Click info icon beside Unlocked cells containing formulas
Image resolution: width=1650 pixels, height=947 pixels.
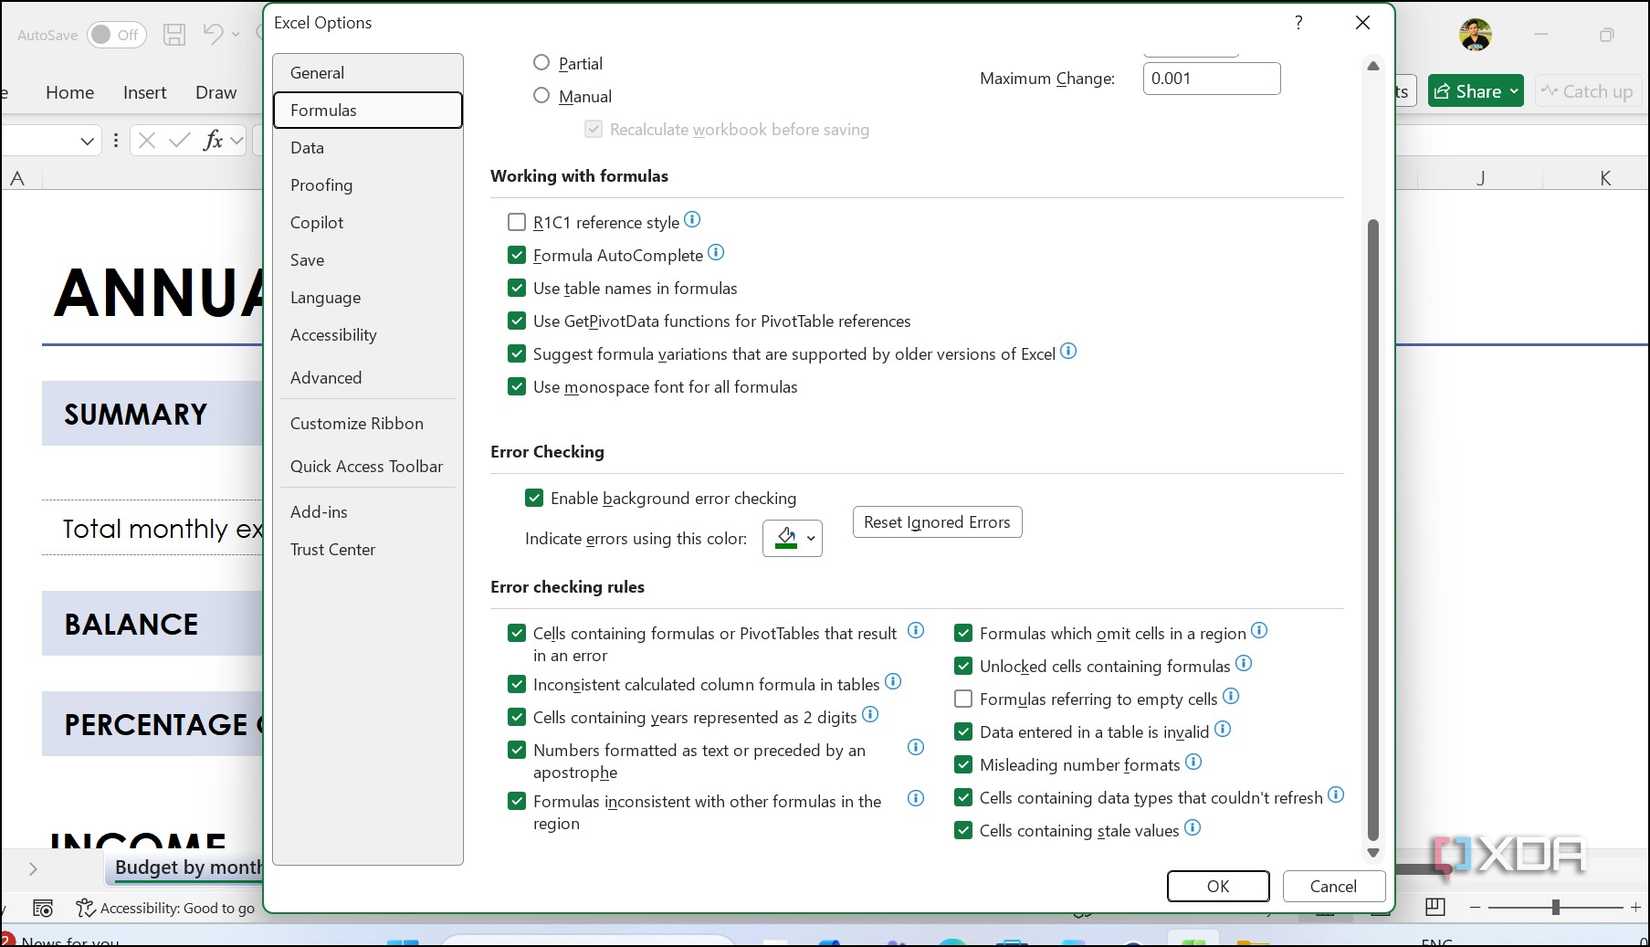(1243, 664)
